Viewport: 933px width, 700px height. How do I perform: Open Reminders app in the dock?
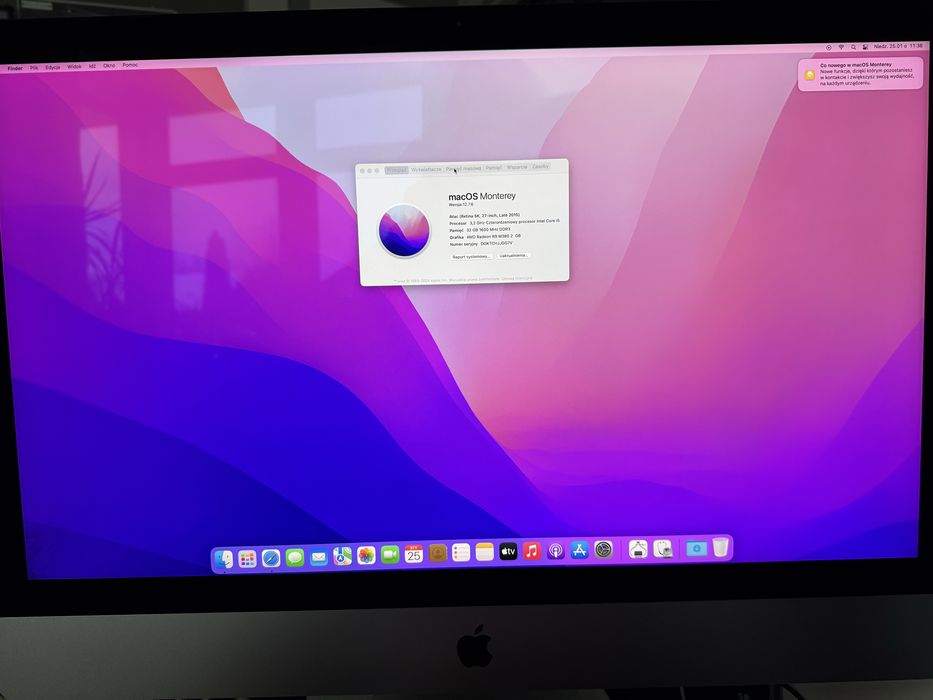click(x=461, y=554)
